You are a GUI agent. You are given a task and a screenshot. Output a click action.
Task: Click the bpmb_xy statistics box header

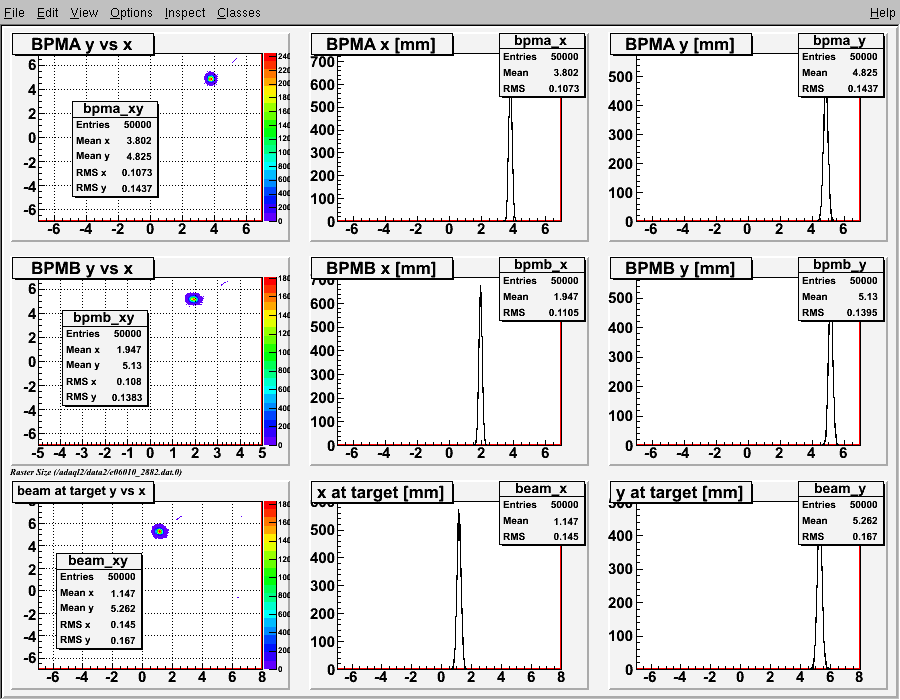[x=104, y=318]
